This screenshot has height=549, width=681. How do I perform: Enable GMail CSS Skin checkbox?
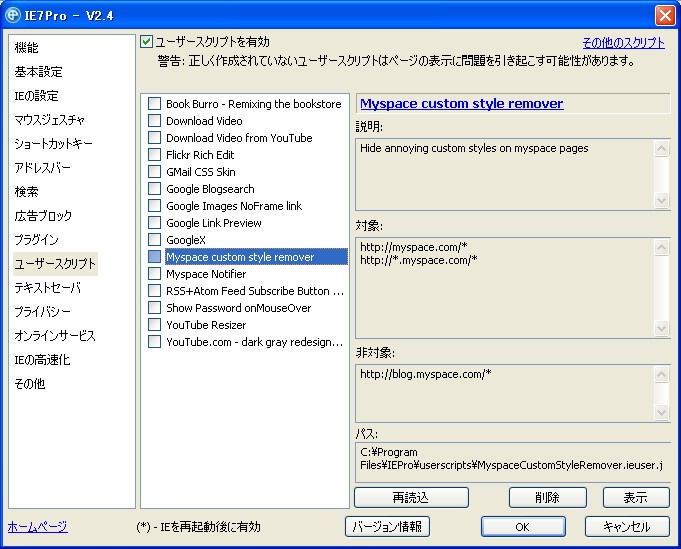[154, 172]
